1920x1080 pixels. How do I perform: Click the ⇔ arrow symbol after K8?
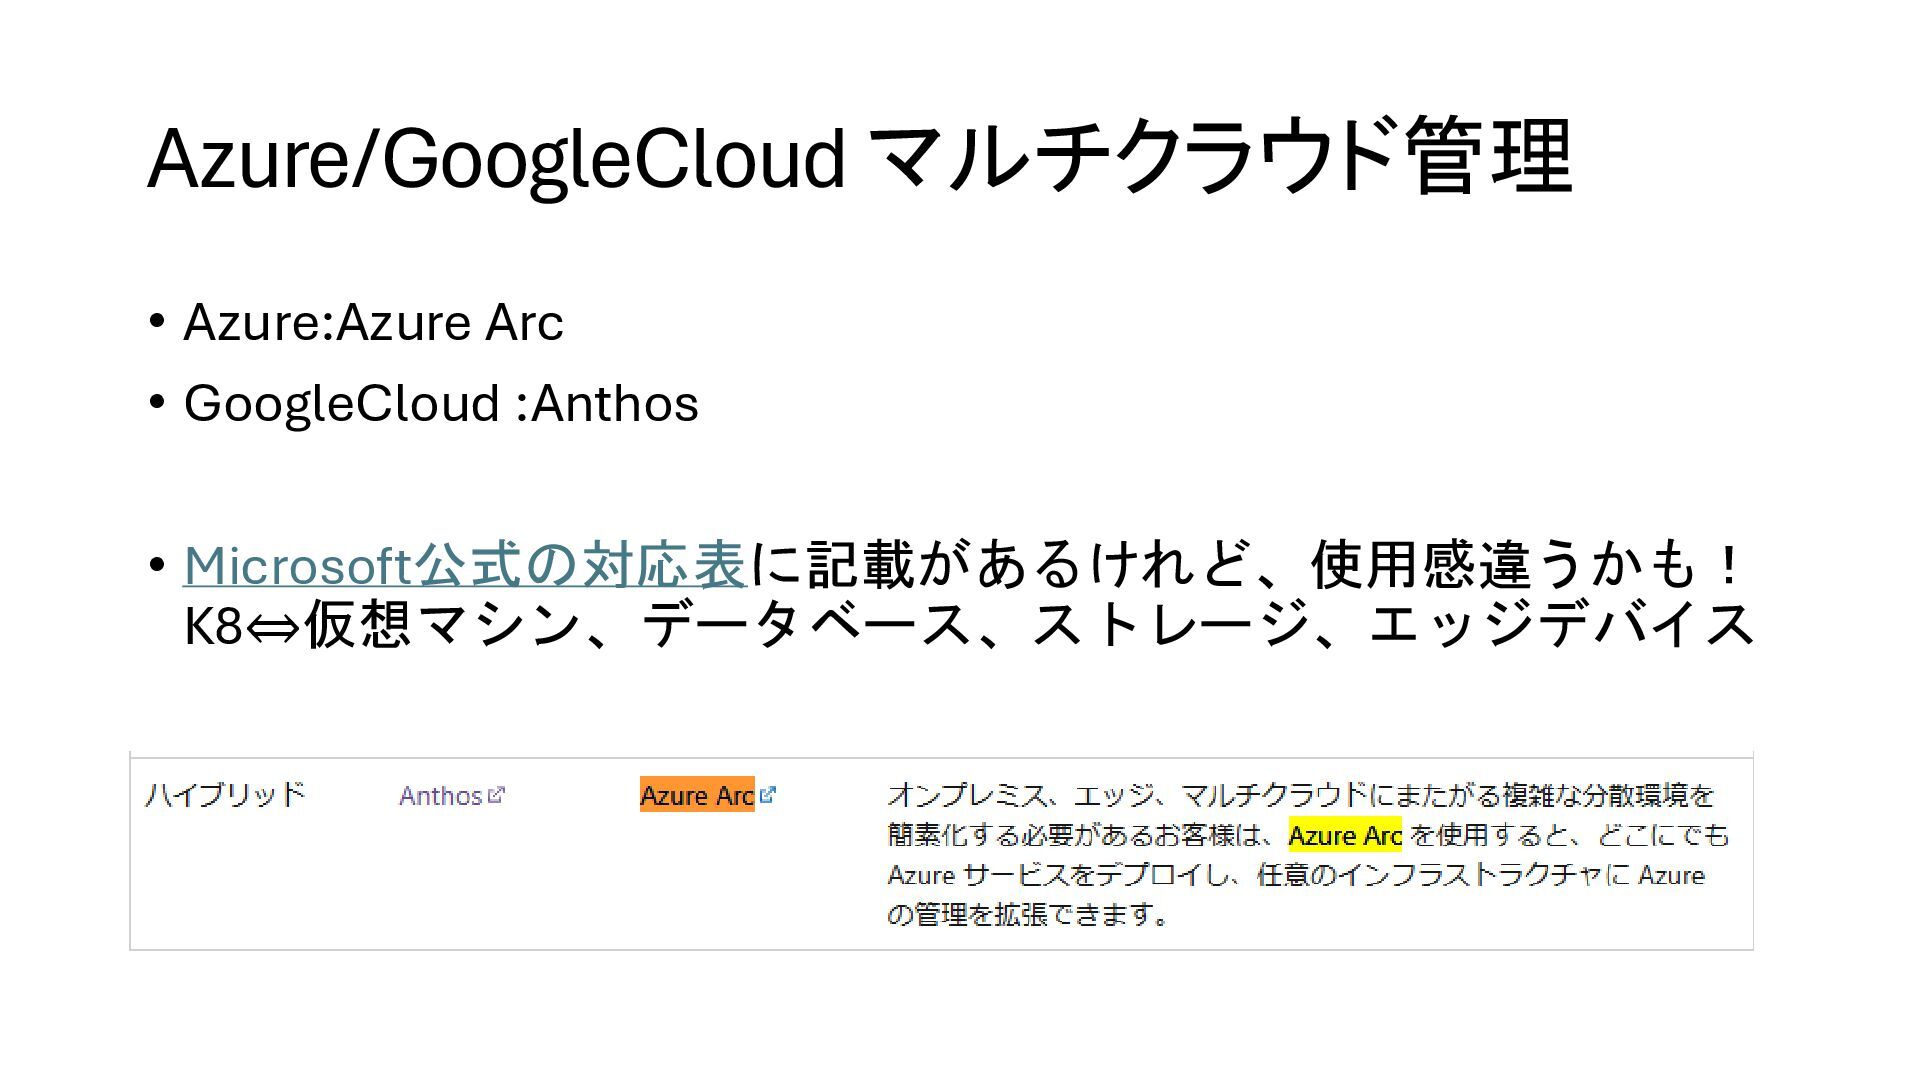coord(272,628)
